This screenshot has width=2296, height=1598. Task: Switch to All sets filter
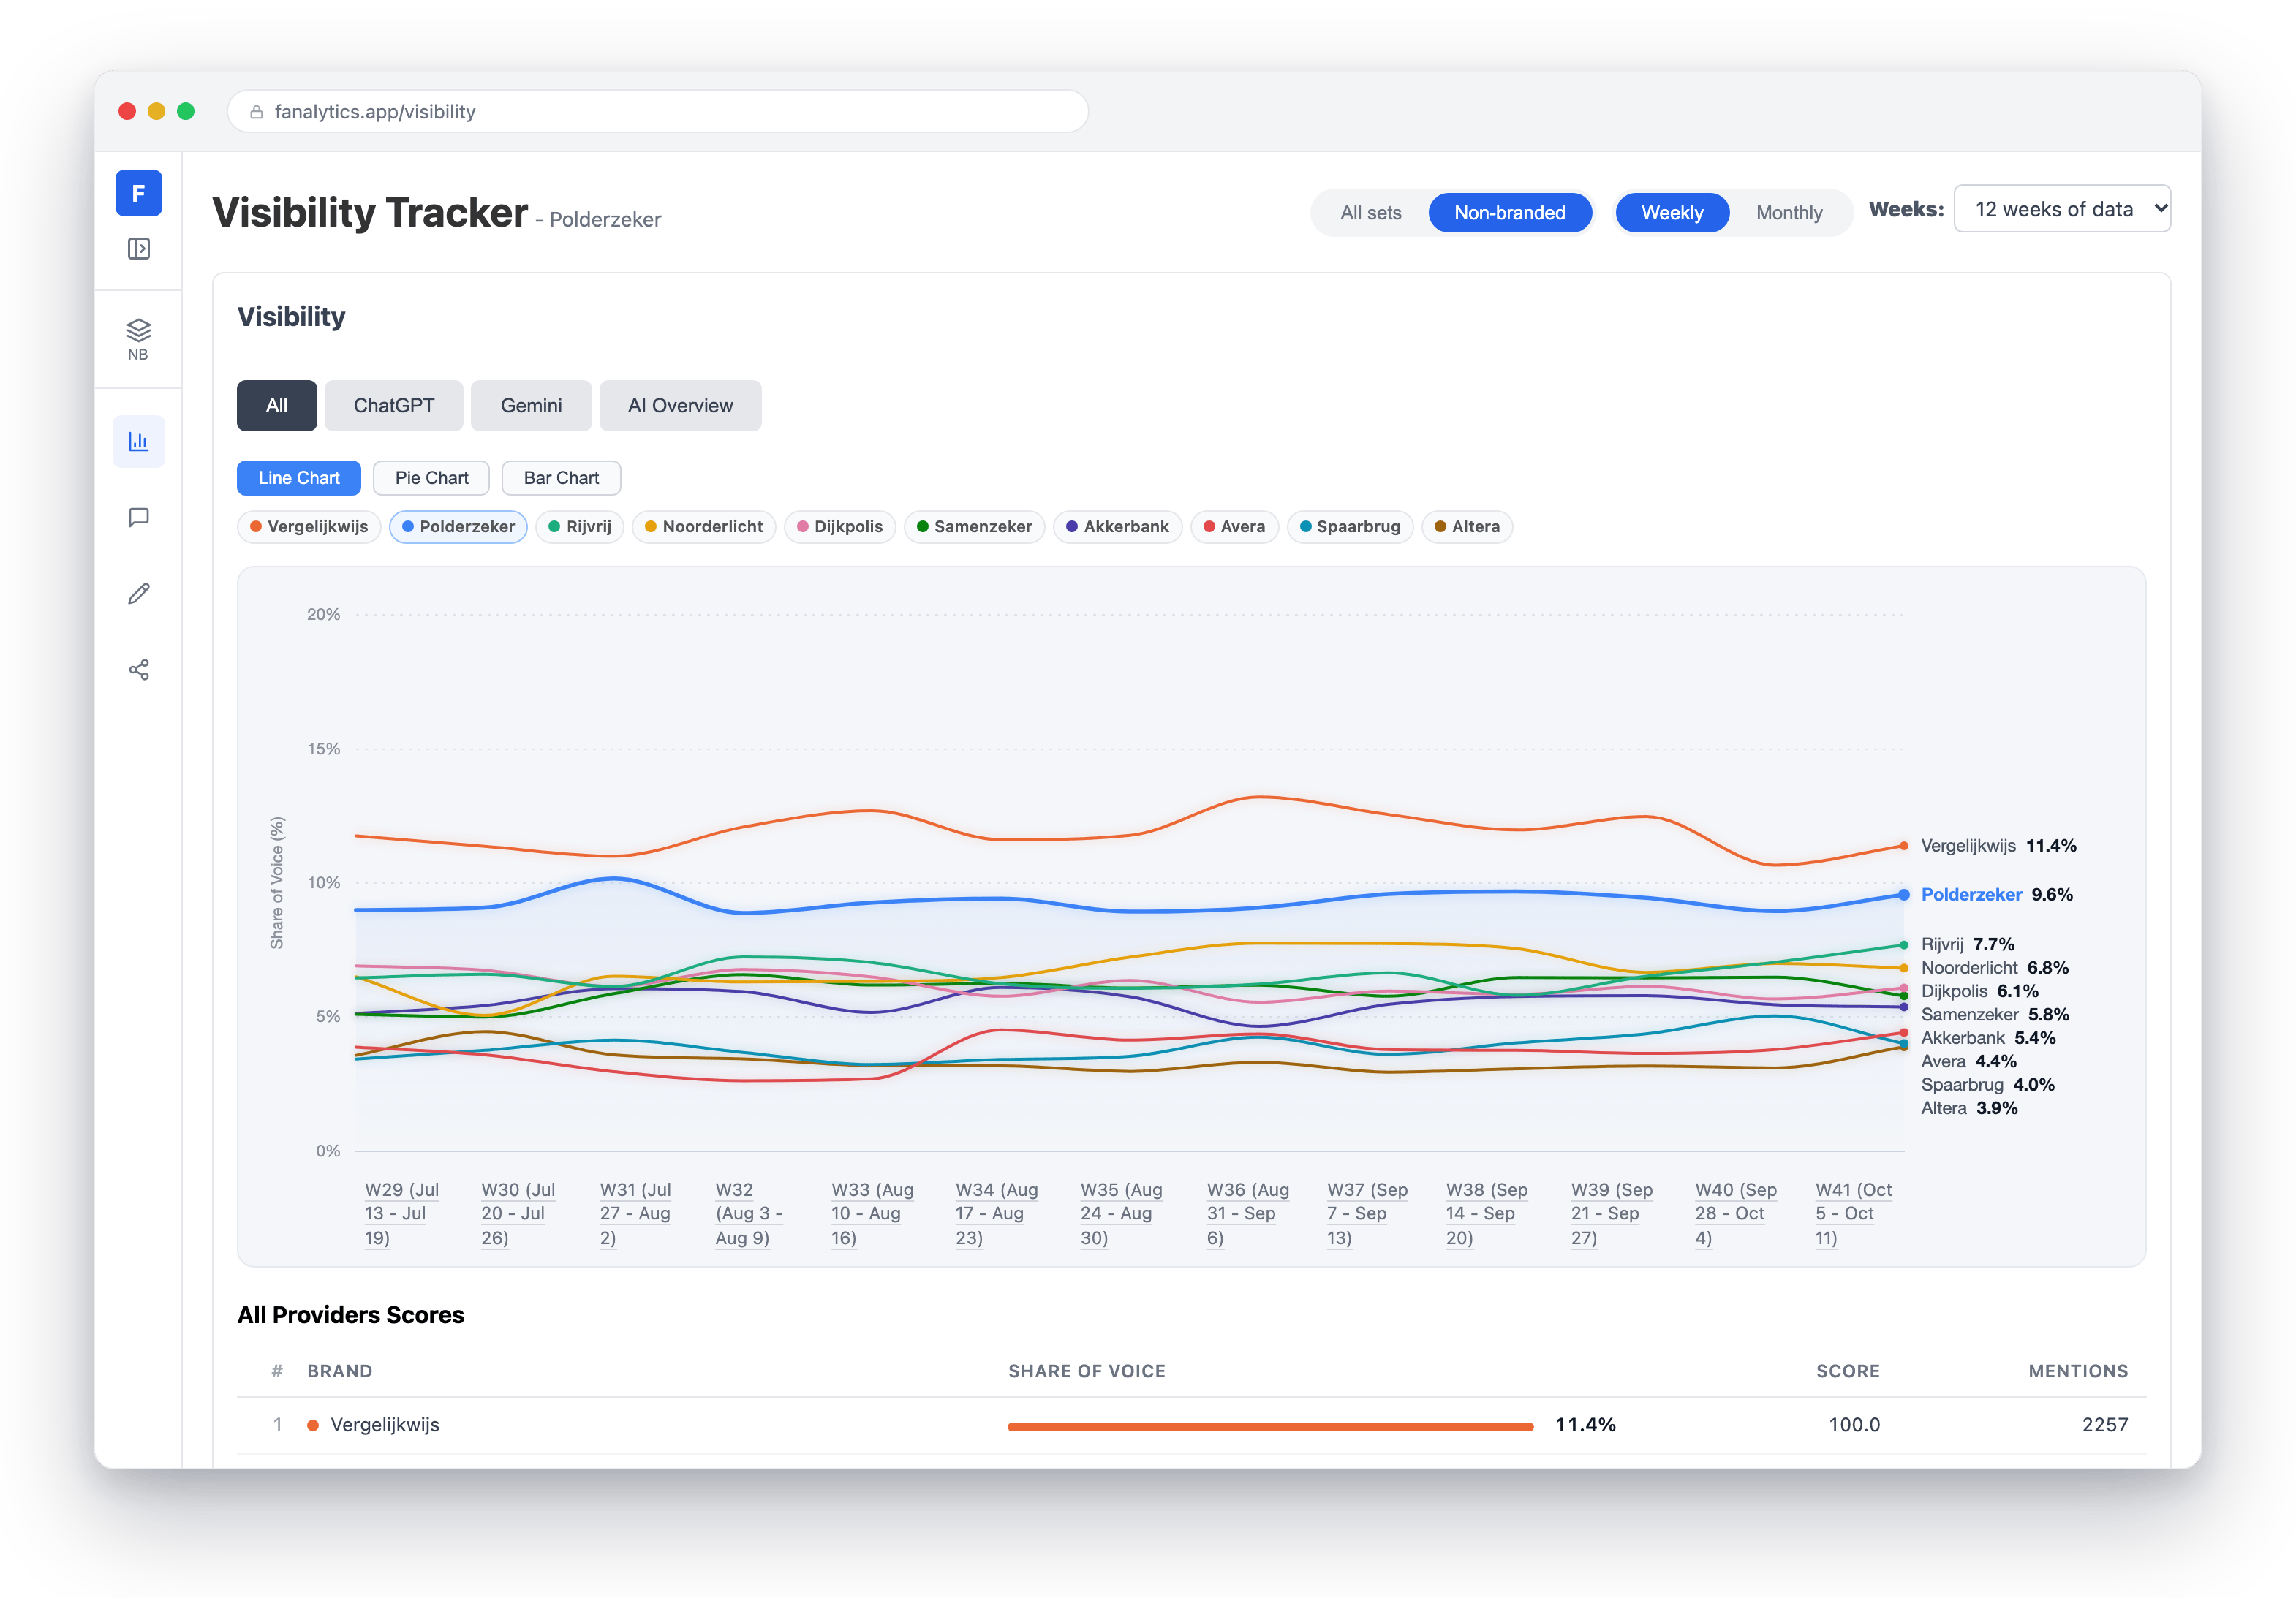[x=1370, y=213]
